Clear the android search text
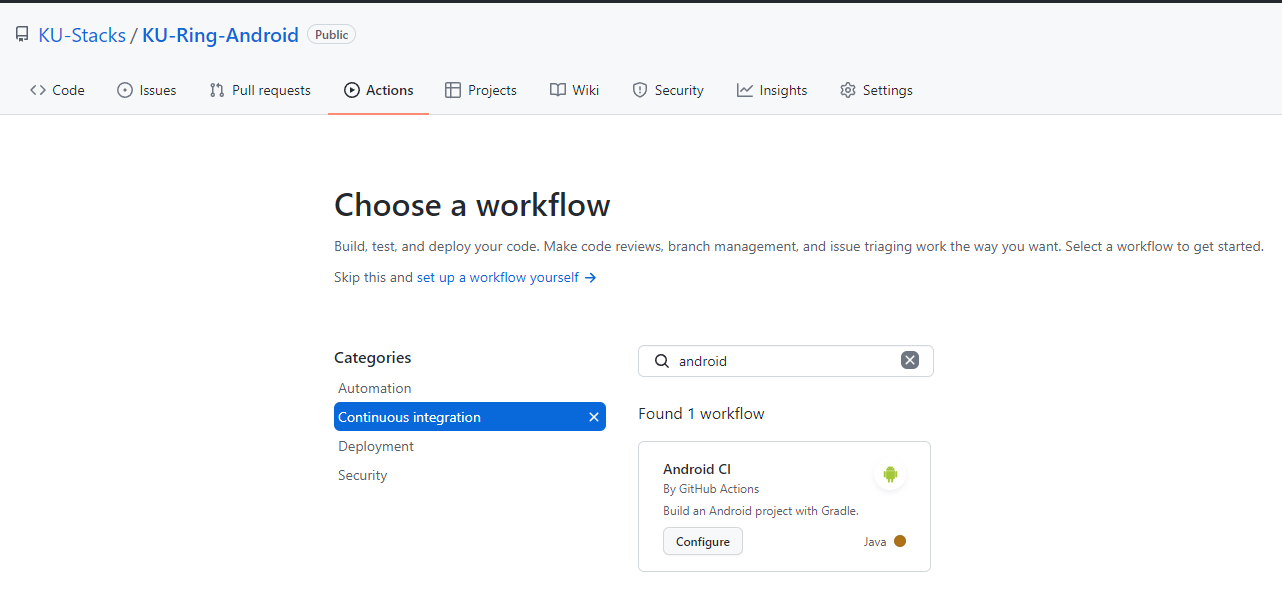The width and height of the screenshot is (1282, 589). tap(909, 360)
